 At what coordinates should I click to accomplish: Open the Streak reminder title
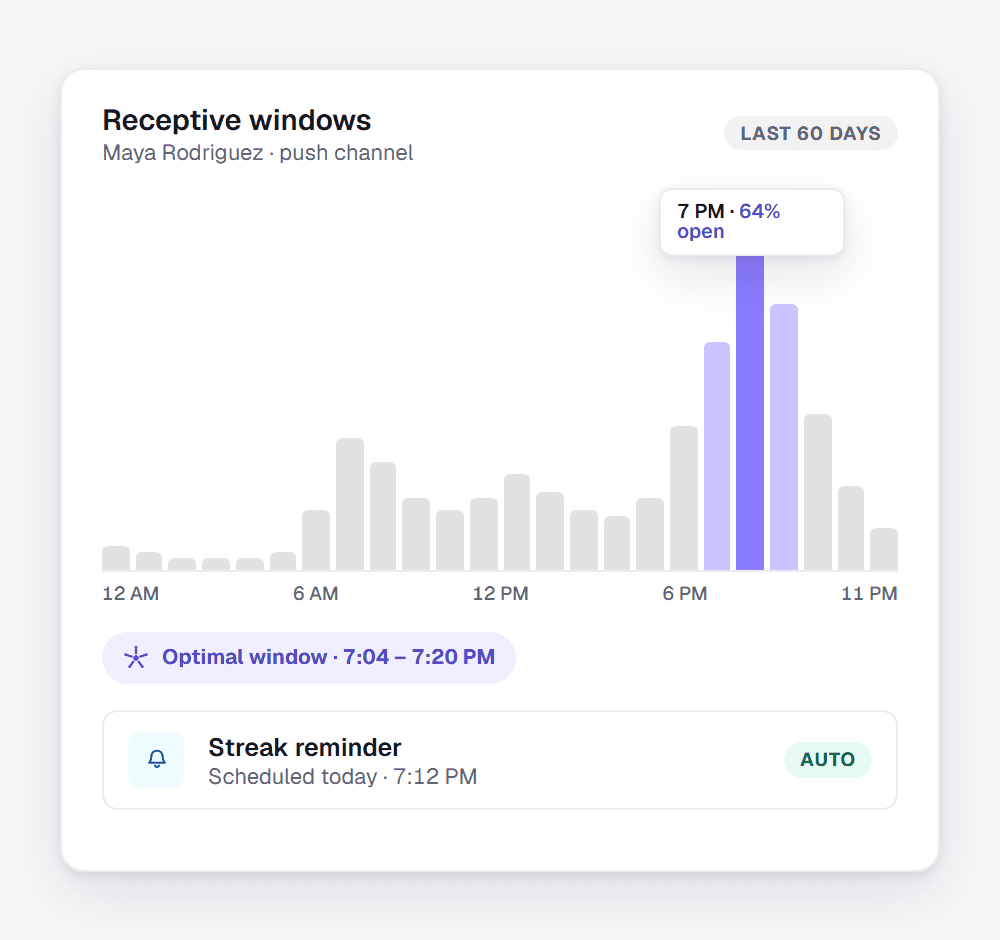pyautogui.click(x=305, y=747)
